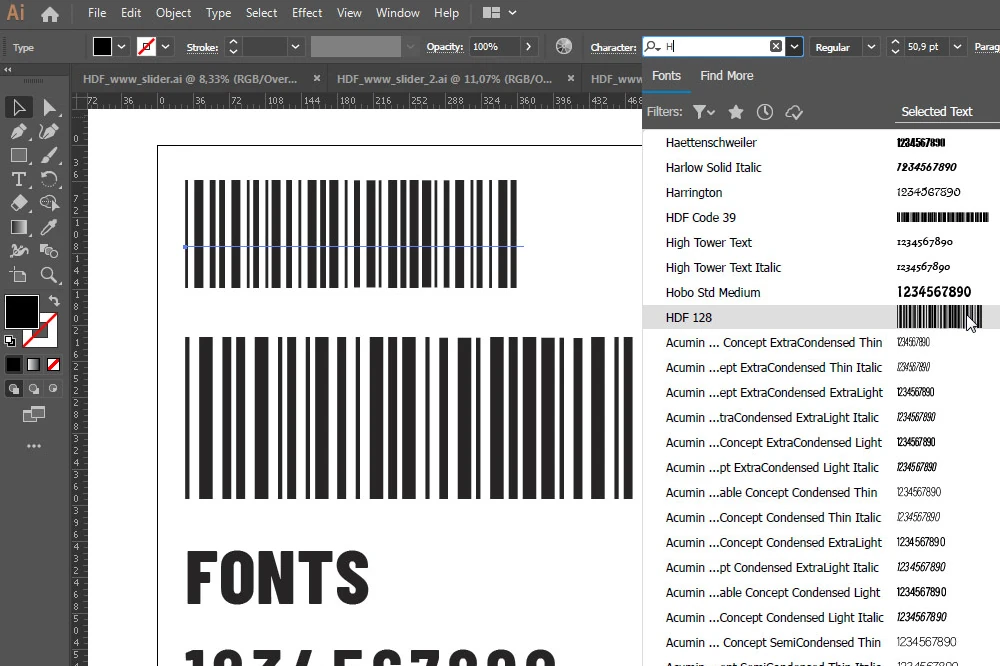Select the Zoom tool magnifier
Screen dimensions: 1000x666
point(49,275)
